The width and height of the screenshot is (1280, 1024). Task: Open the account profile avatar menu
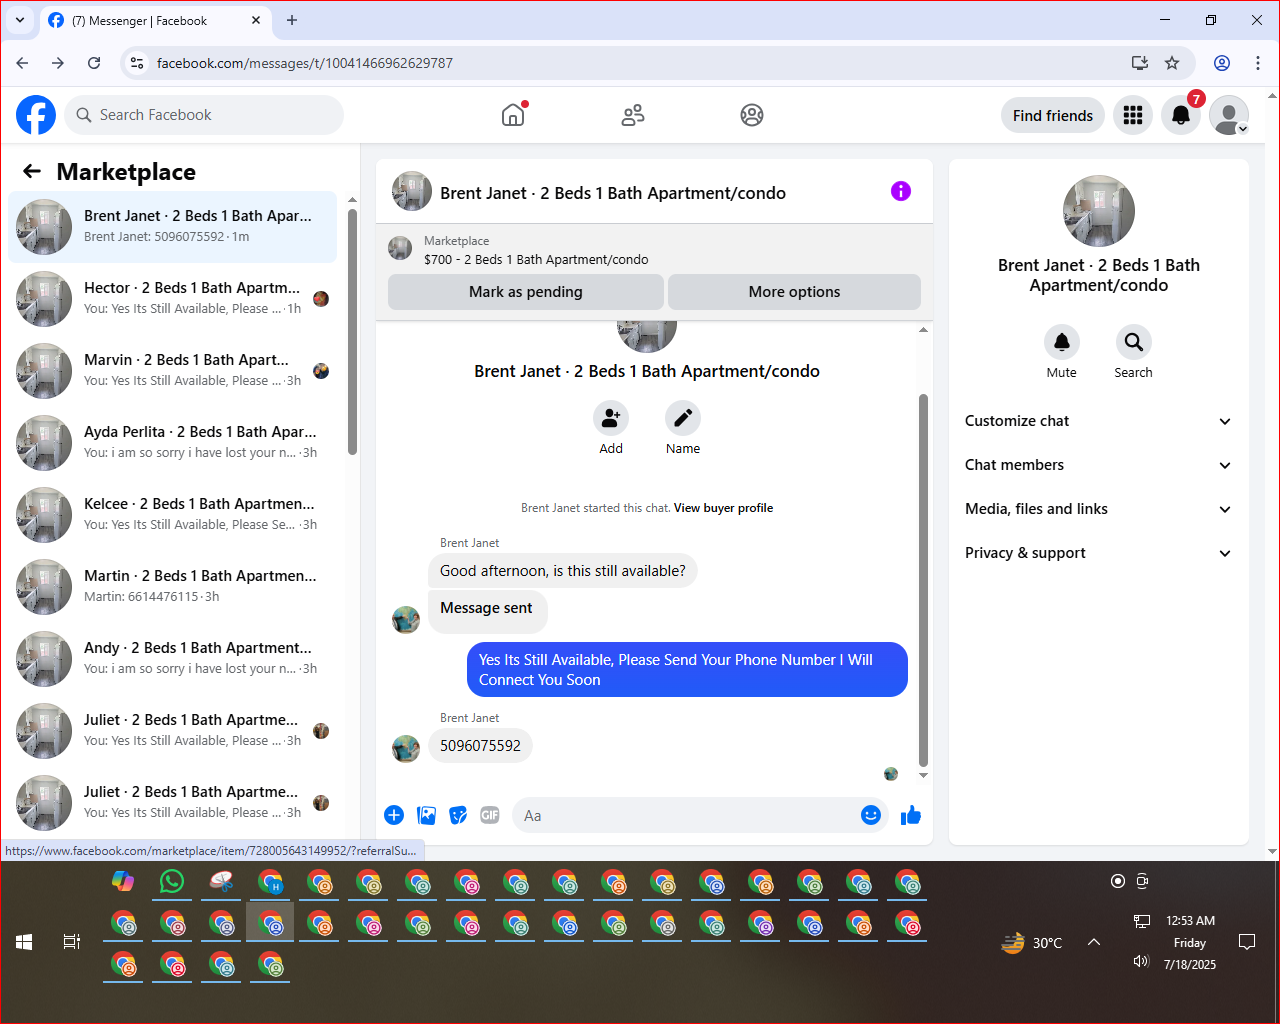click(x=1229, y=115)
